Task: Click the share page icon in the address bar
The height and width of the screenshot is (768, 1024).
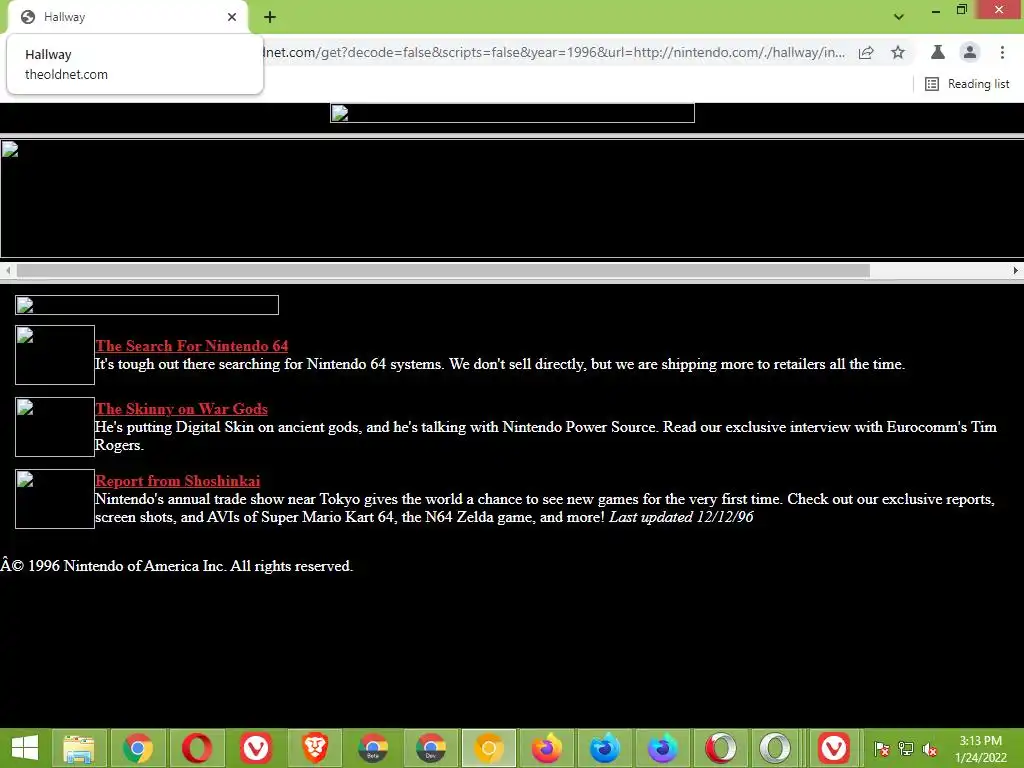Action: click(x=866, y=52)
